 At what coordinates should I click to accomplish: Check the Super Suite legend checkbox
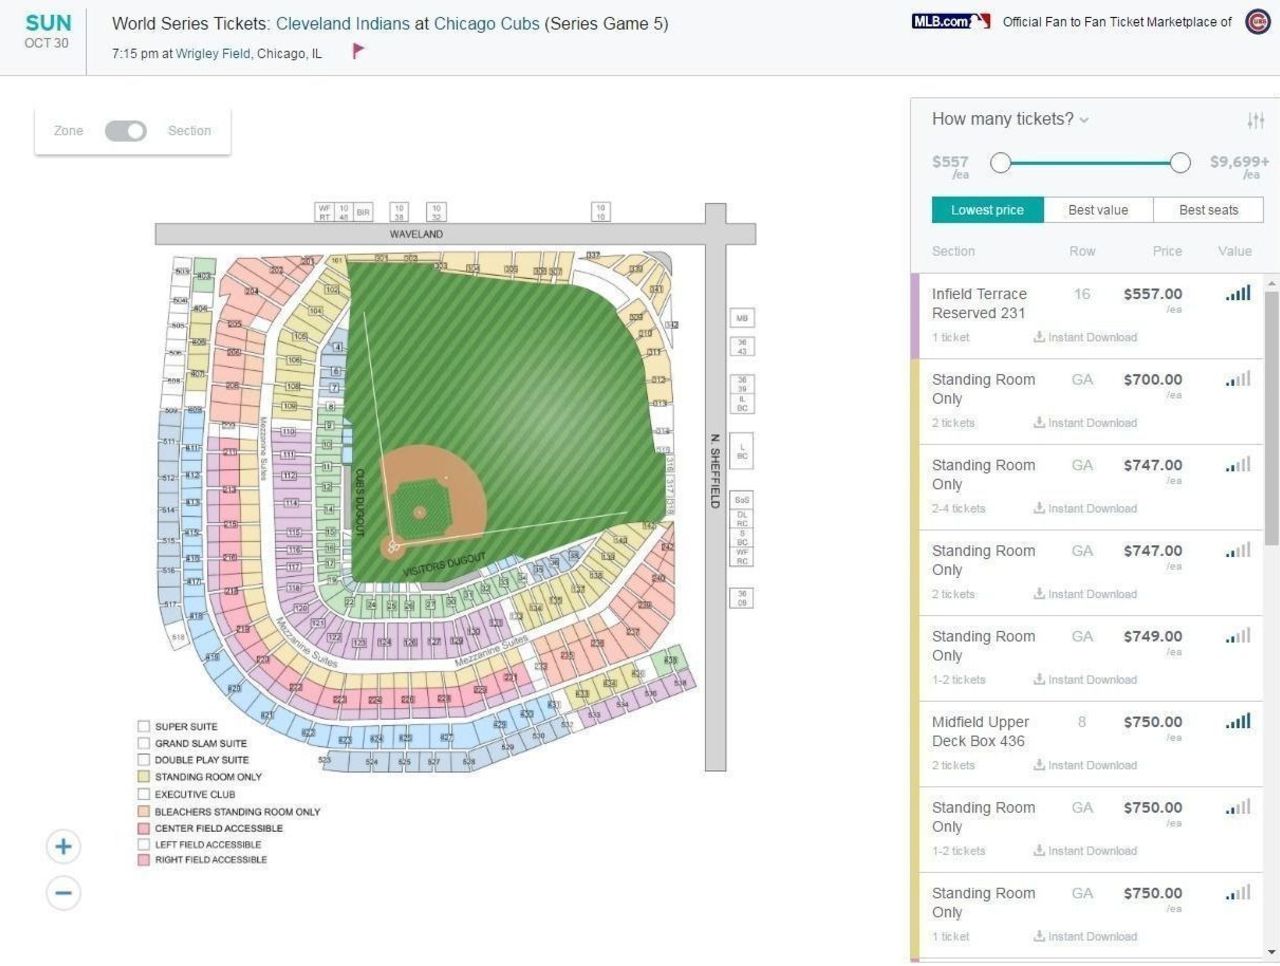(x=144, y=727)
